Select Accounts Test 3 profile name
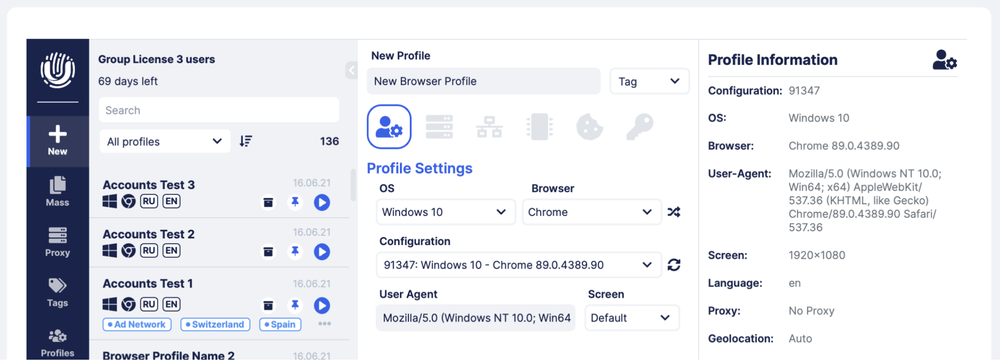1000x360 pixels. [x=149, y=184]
